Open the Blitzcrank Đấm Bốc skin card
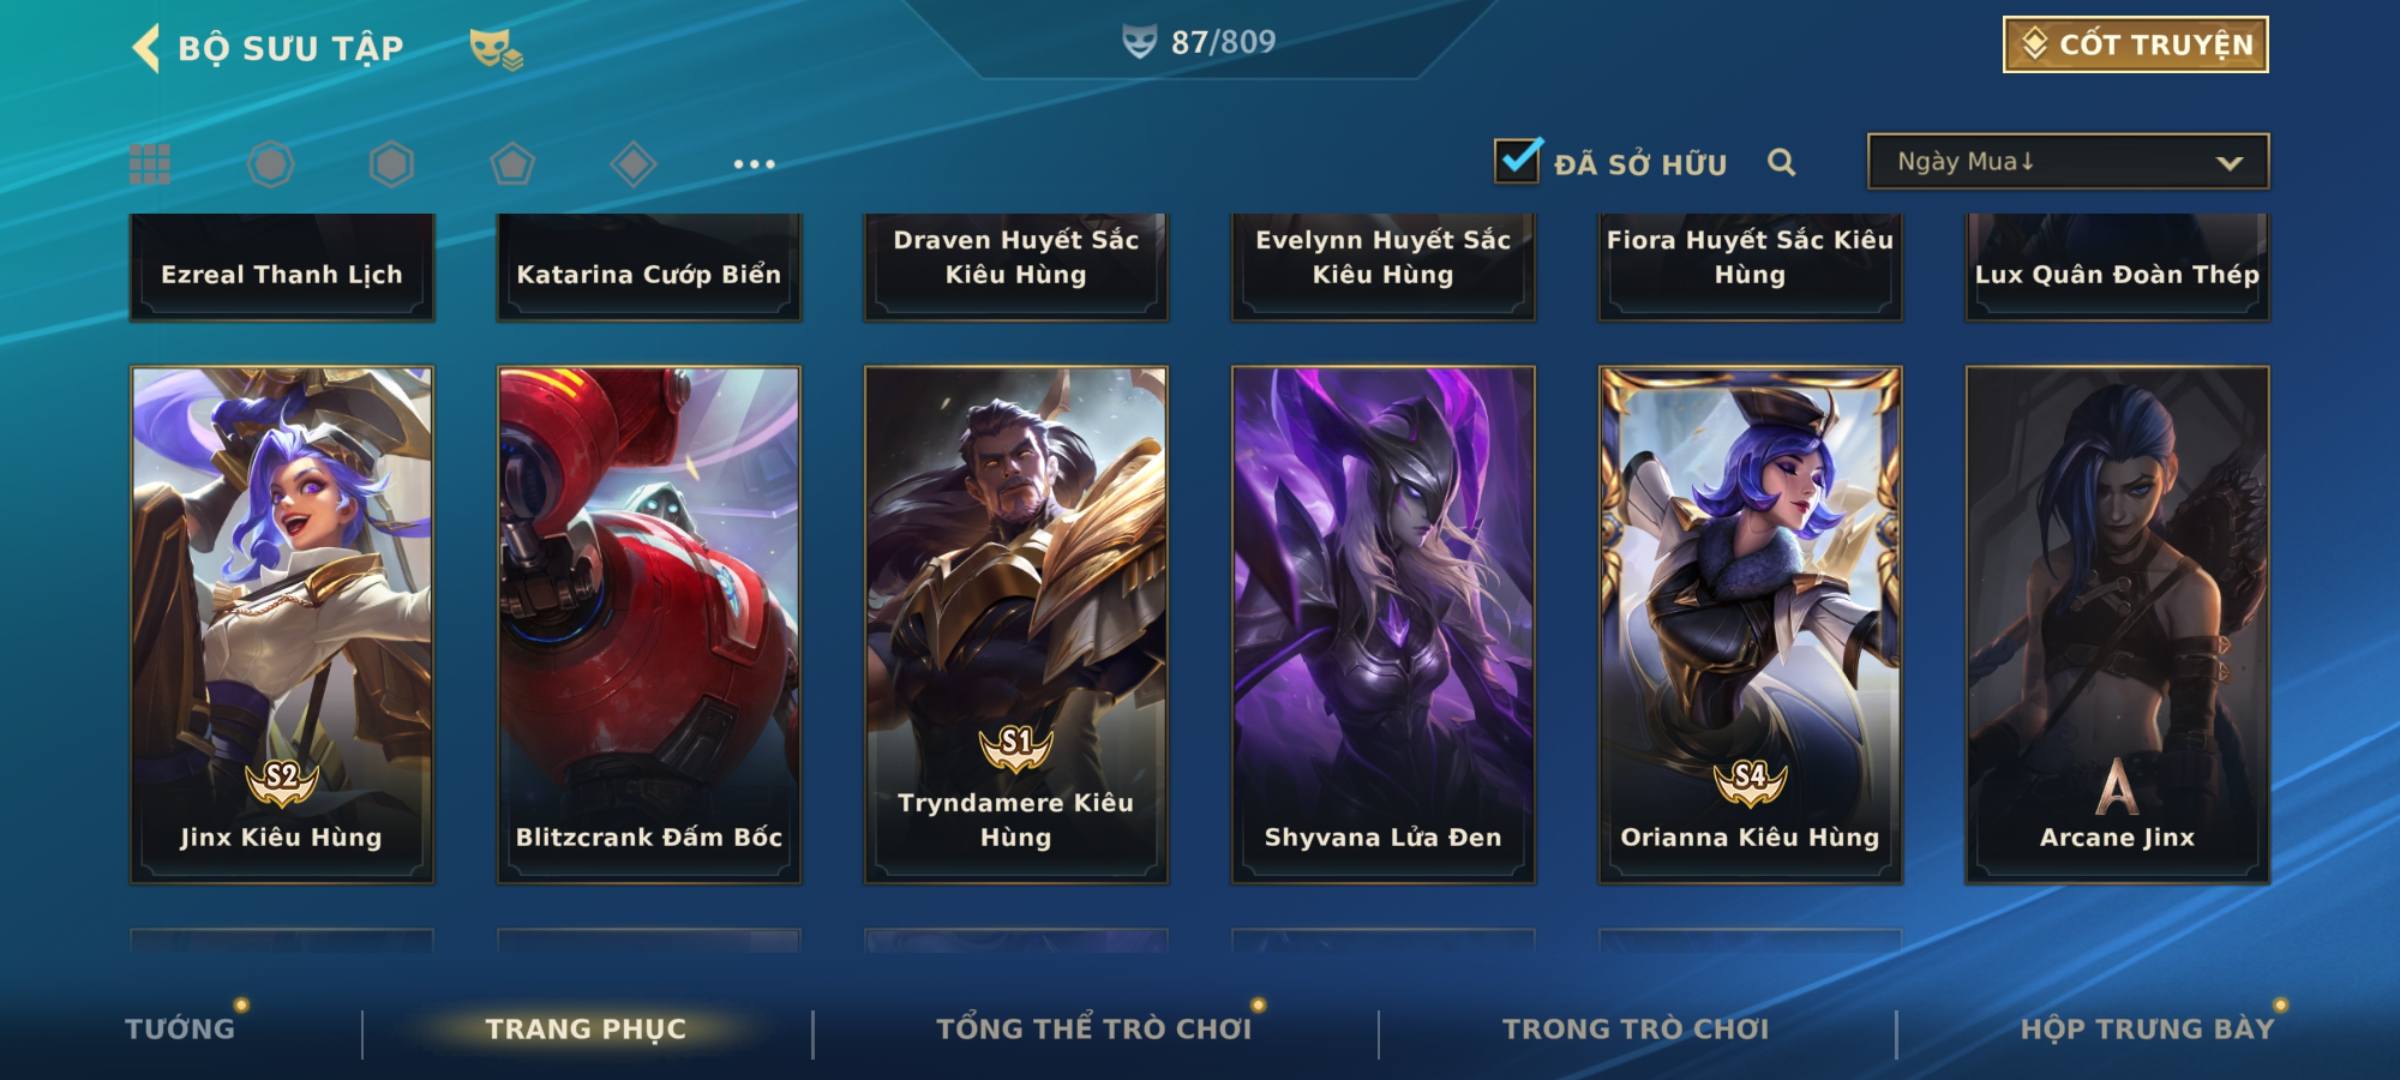Image resolution: width=2400 pixels, height=1080 pixels. click(649, 625)
